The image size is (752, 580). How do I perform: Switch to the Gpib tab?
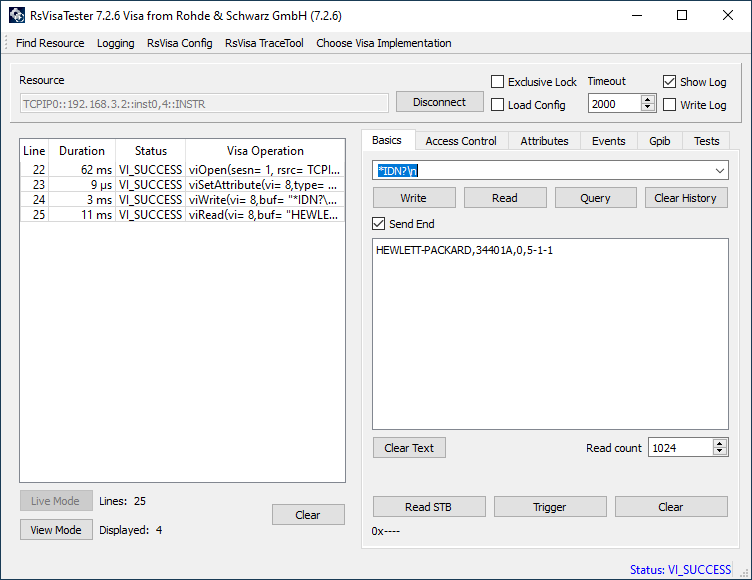click(659, 141)
